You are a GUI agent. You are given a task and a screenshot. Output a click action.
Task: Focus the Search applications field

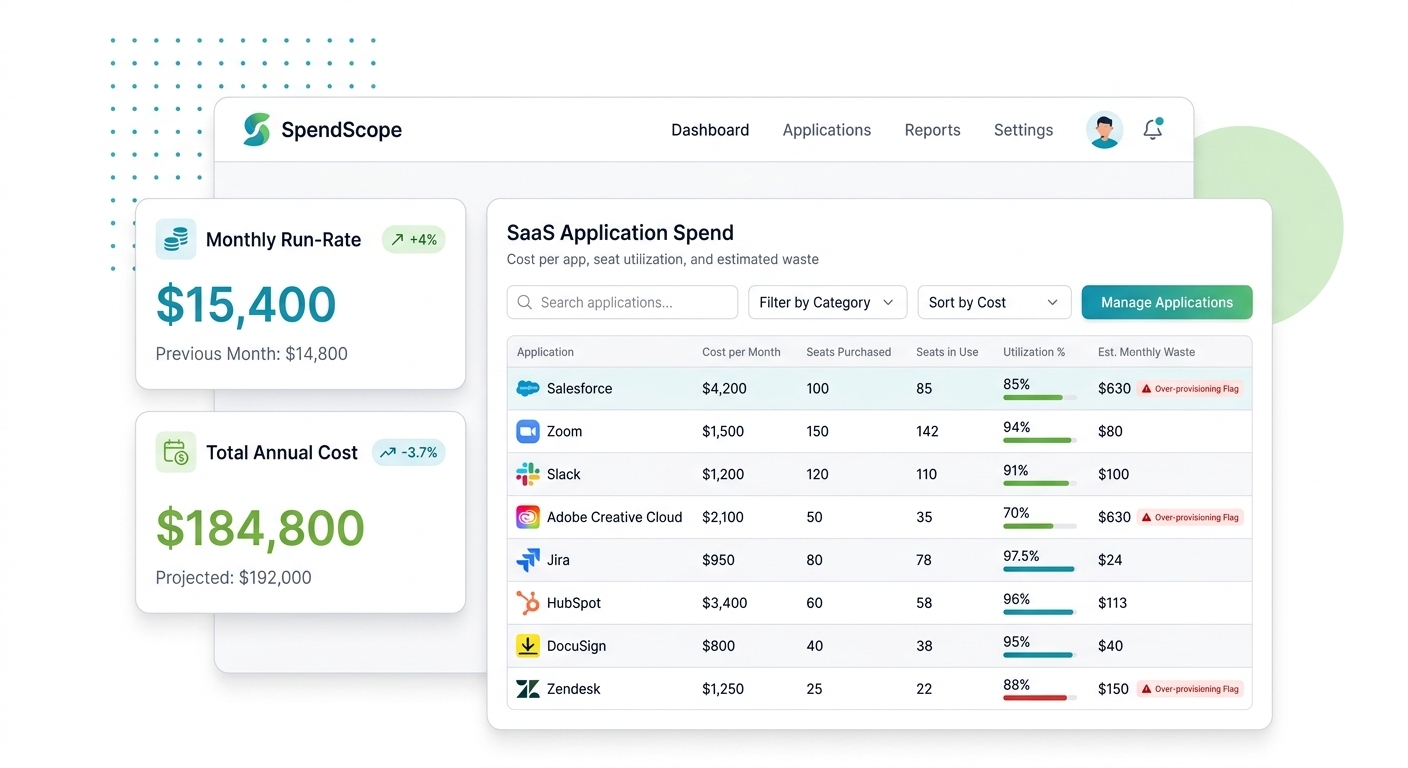pos(622,302)
